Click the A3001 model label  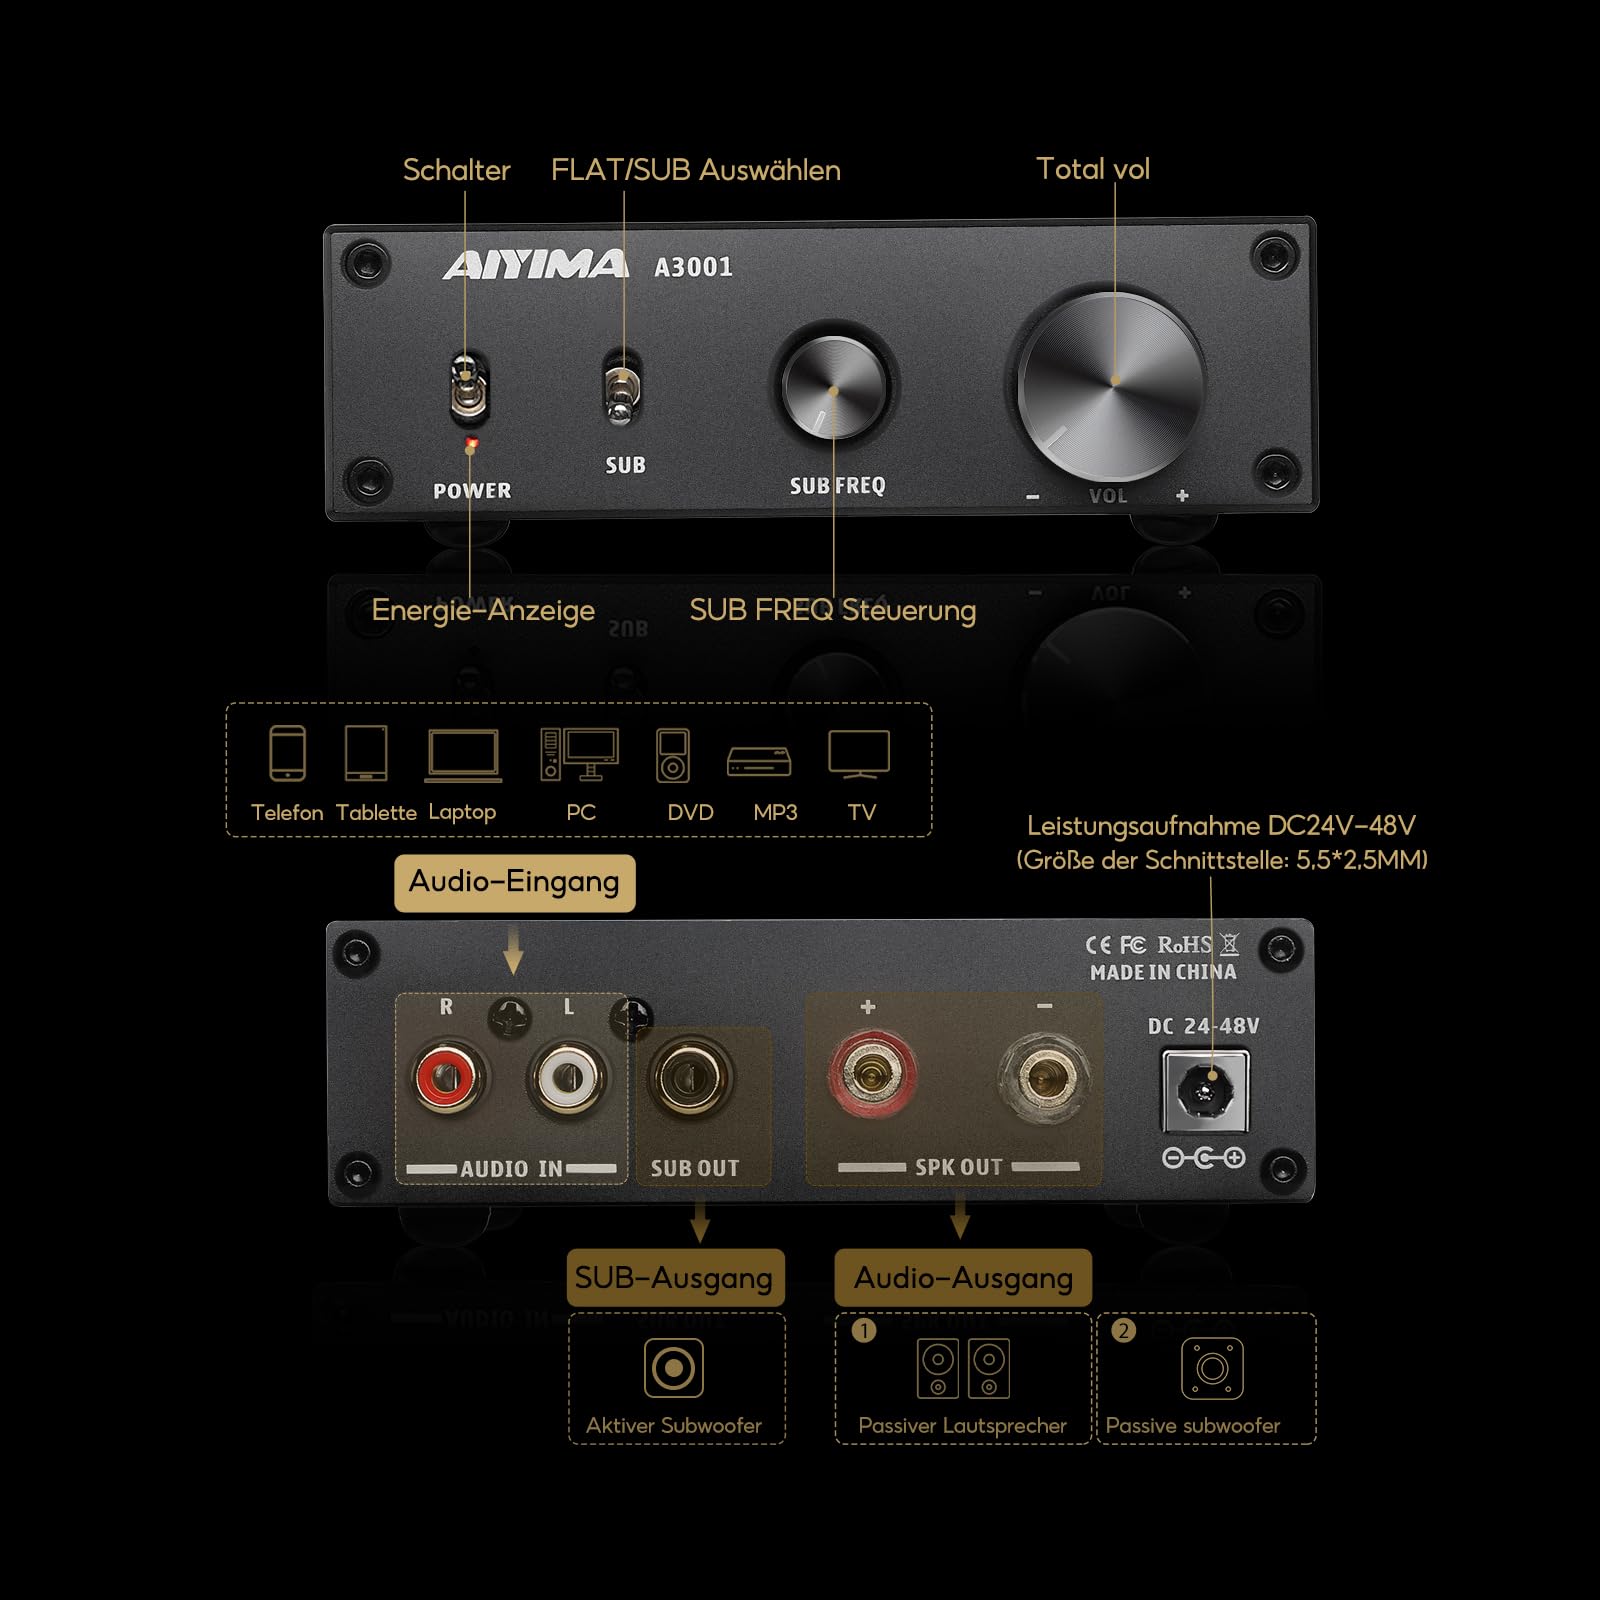tap(693, 267)
